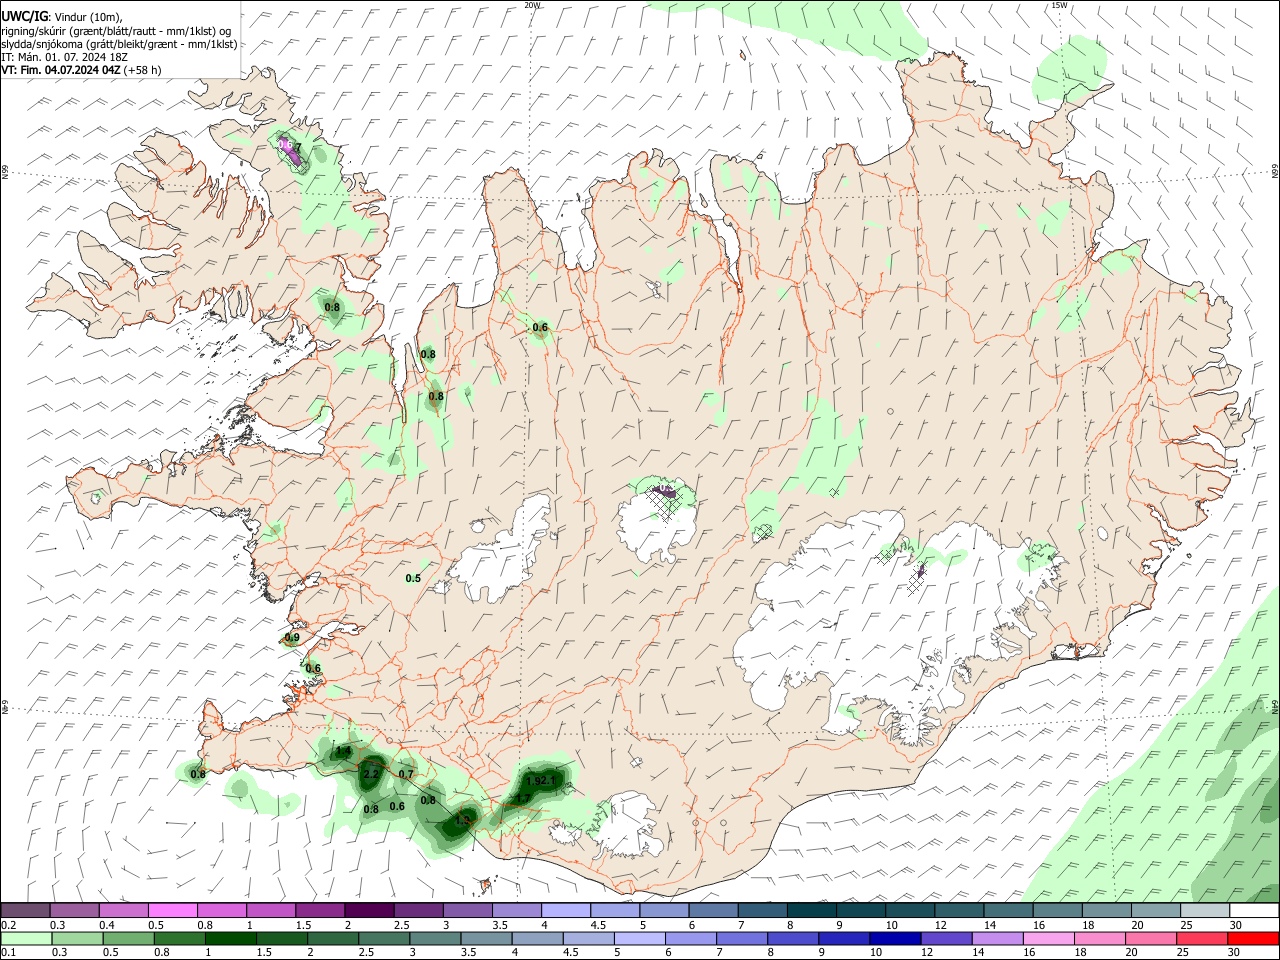Click the '2.2' precipitation value on the map
The width and height of the screenshot is (1280, 960).
[370, 774]
